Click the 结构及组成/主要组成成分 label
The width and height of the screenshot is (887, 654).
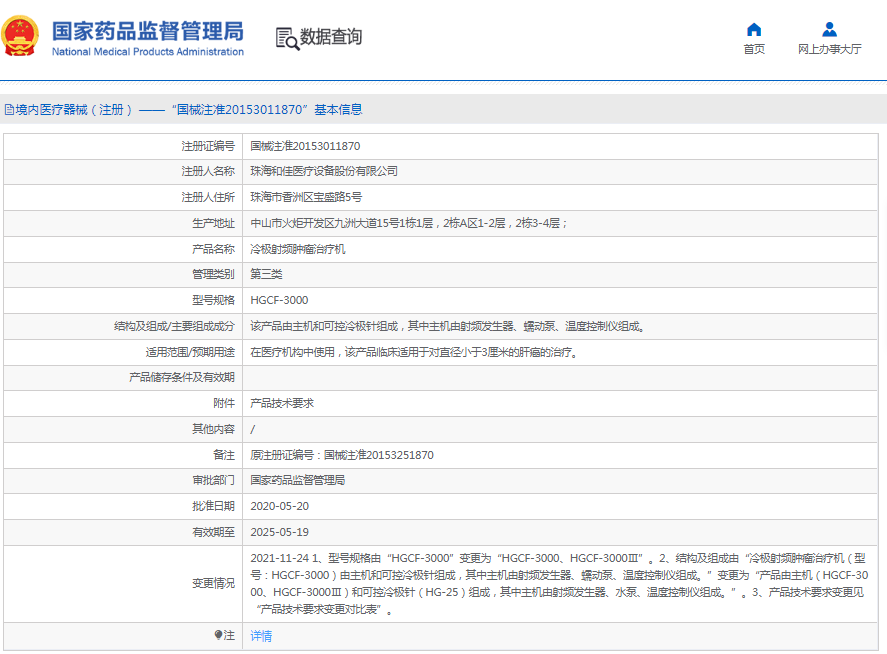point(174,326)
